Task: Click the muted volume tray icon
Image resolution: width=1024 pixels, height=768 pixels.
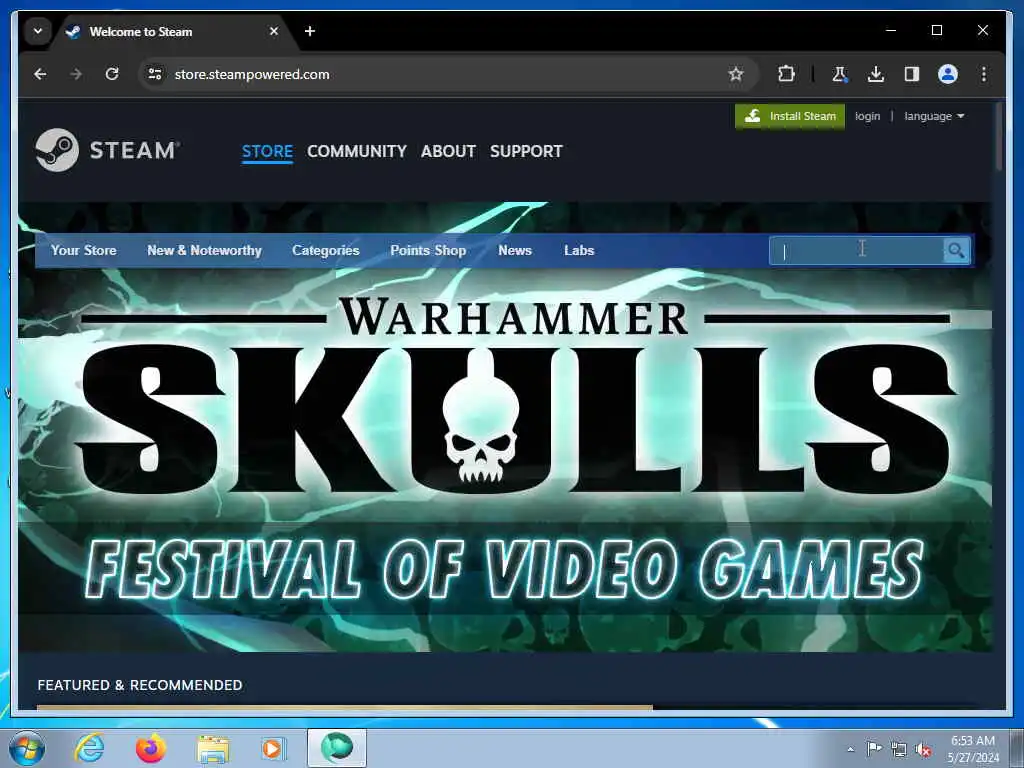Action: (x=923, y=750)
